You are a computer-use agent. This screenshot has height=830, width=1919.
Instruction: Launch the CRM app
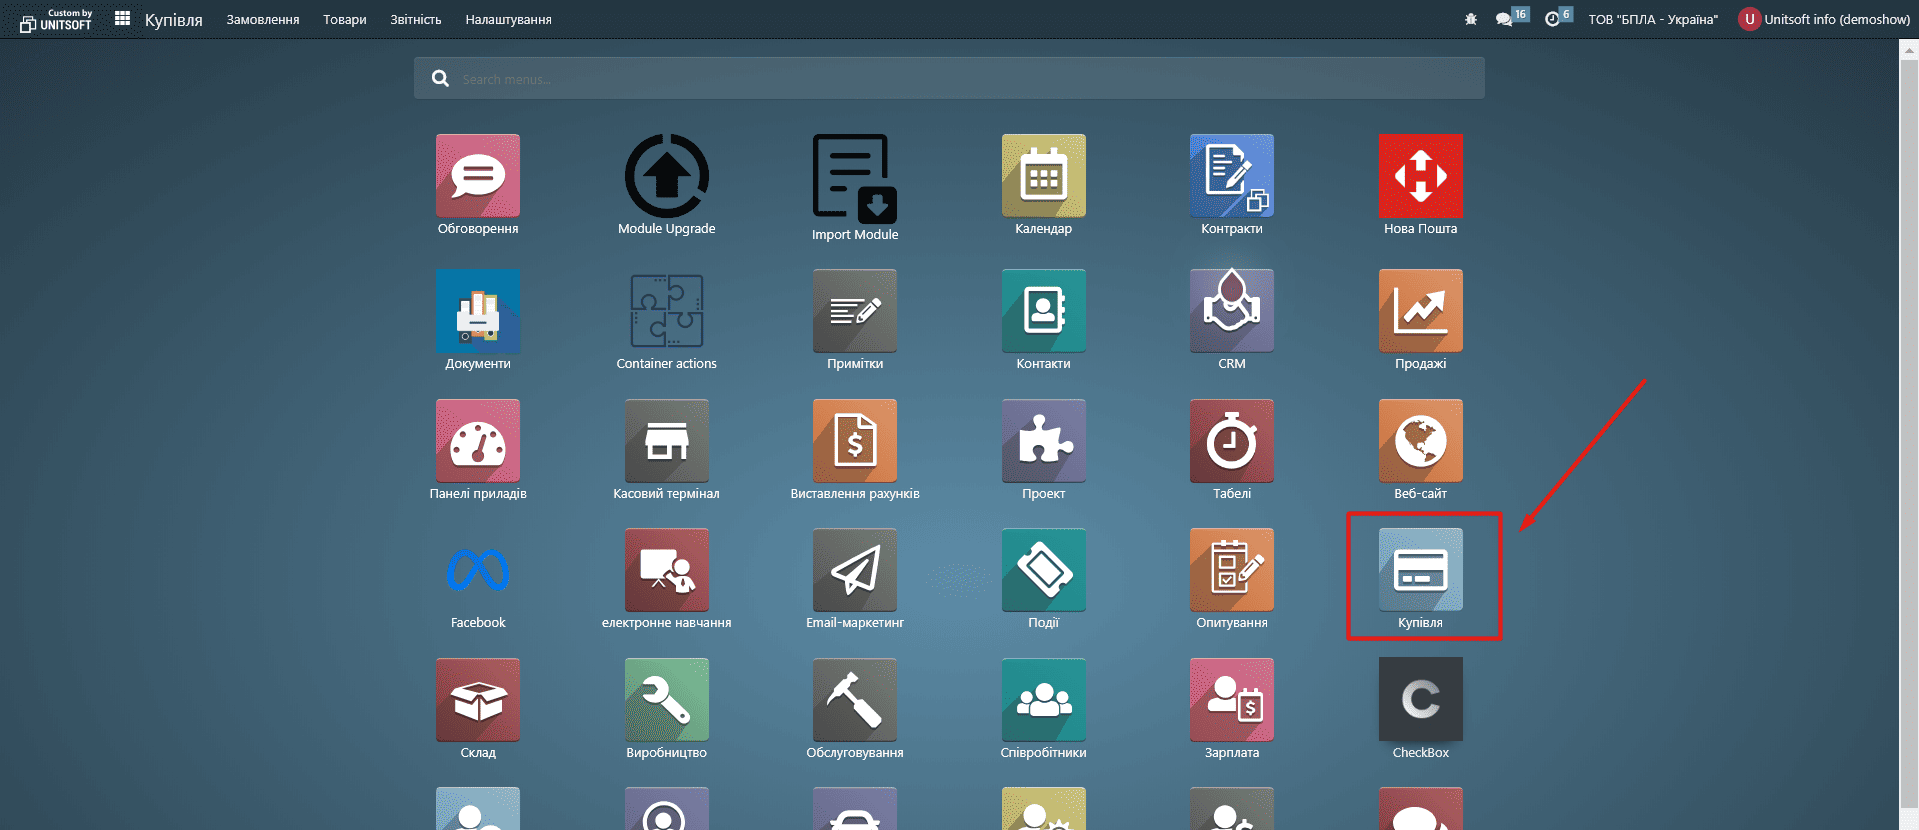pos(1231,312)
